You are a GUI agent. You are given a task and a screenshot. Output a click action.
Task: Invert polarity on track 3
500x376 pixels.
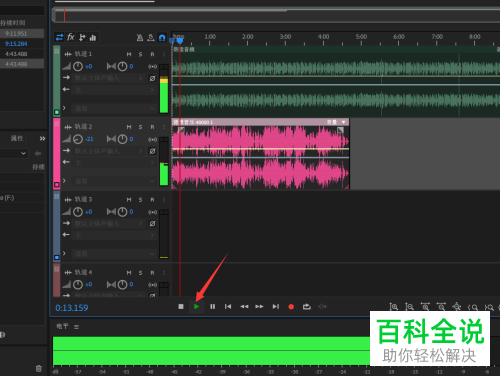coord(152,224)
